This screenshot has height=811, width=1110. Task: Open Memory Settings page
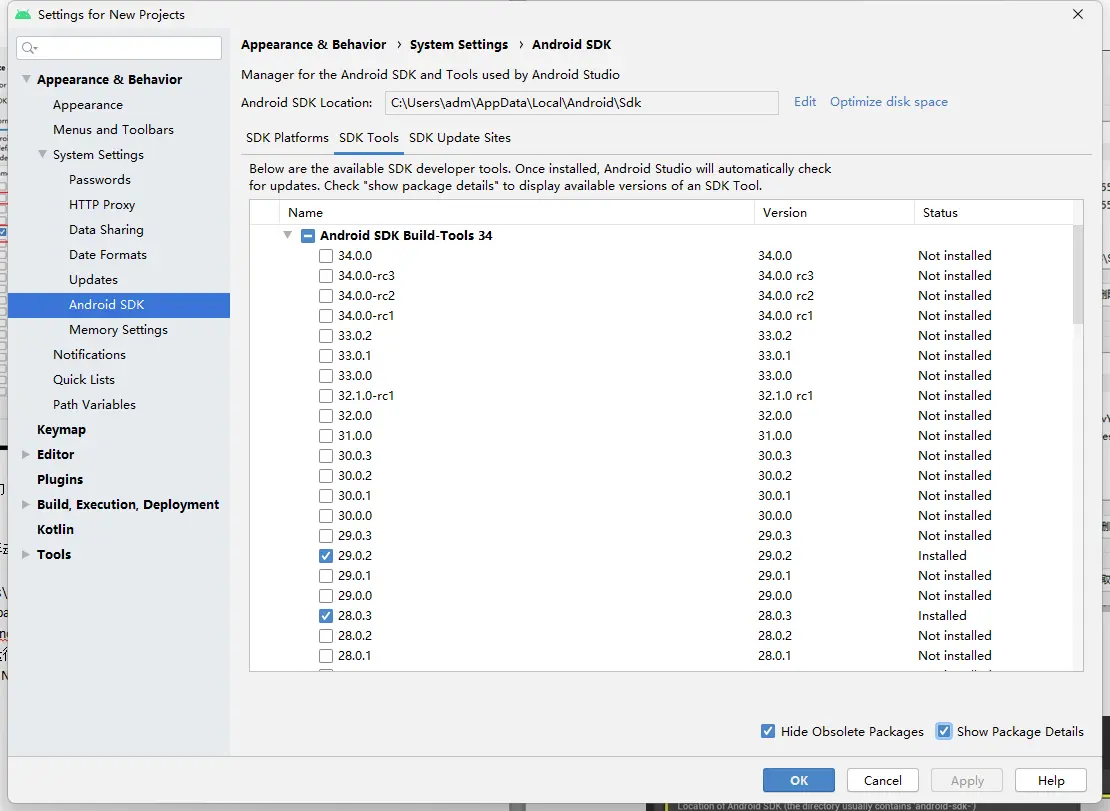coord(118,330)
